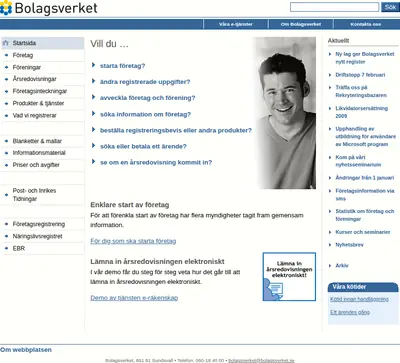Open 'Om webbplatsen' footer link
This screenshot has height=363, width=400.
[x=26, y=350]
